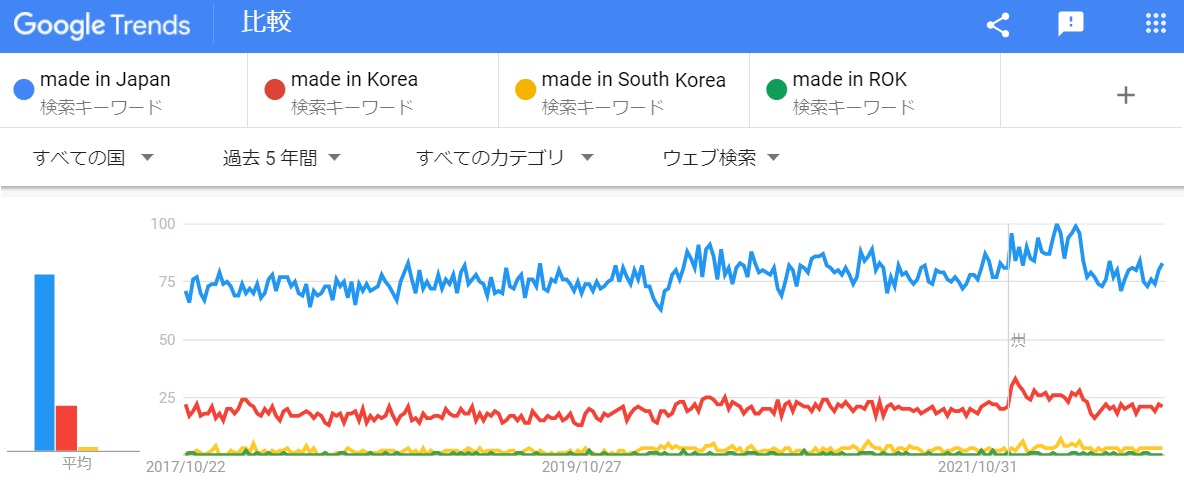Click the green dot for made in ROK

point(777,91)
